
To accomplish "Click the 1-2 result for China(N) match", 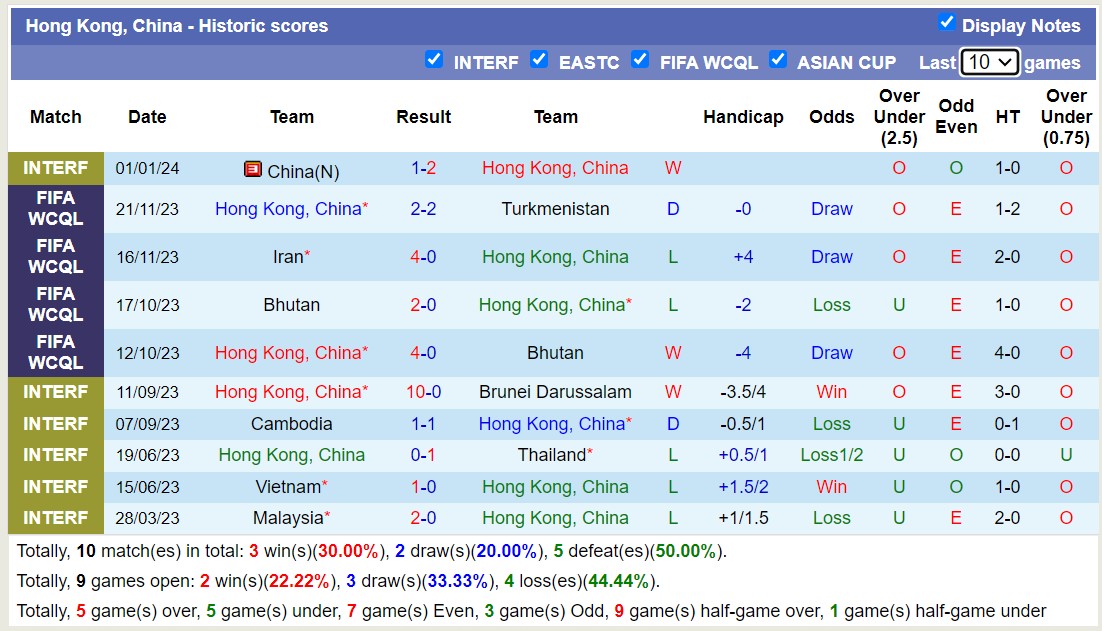I will [x=423, y=168].
